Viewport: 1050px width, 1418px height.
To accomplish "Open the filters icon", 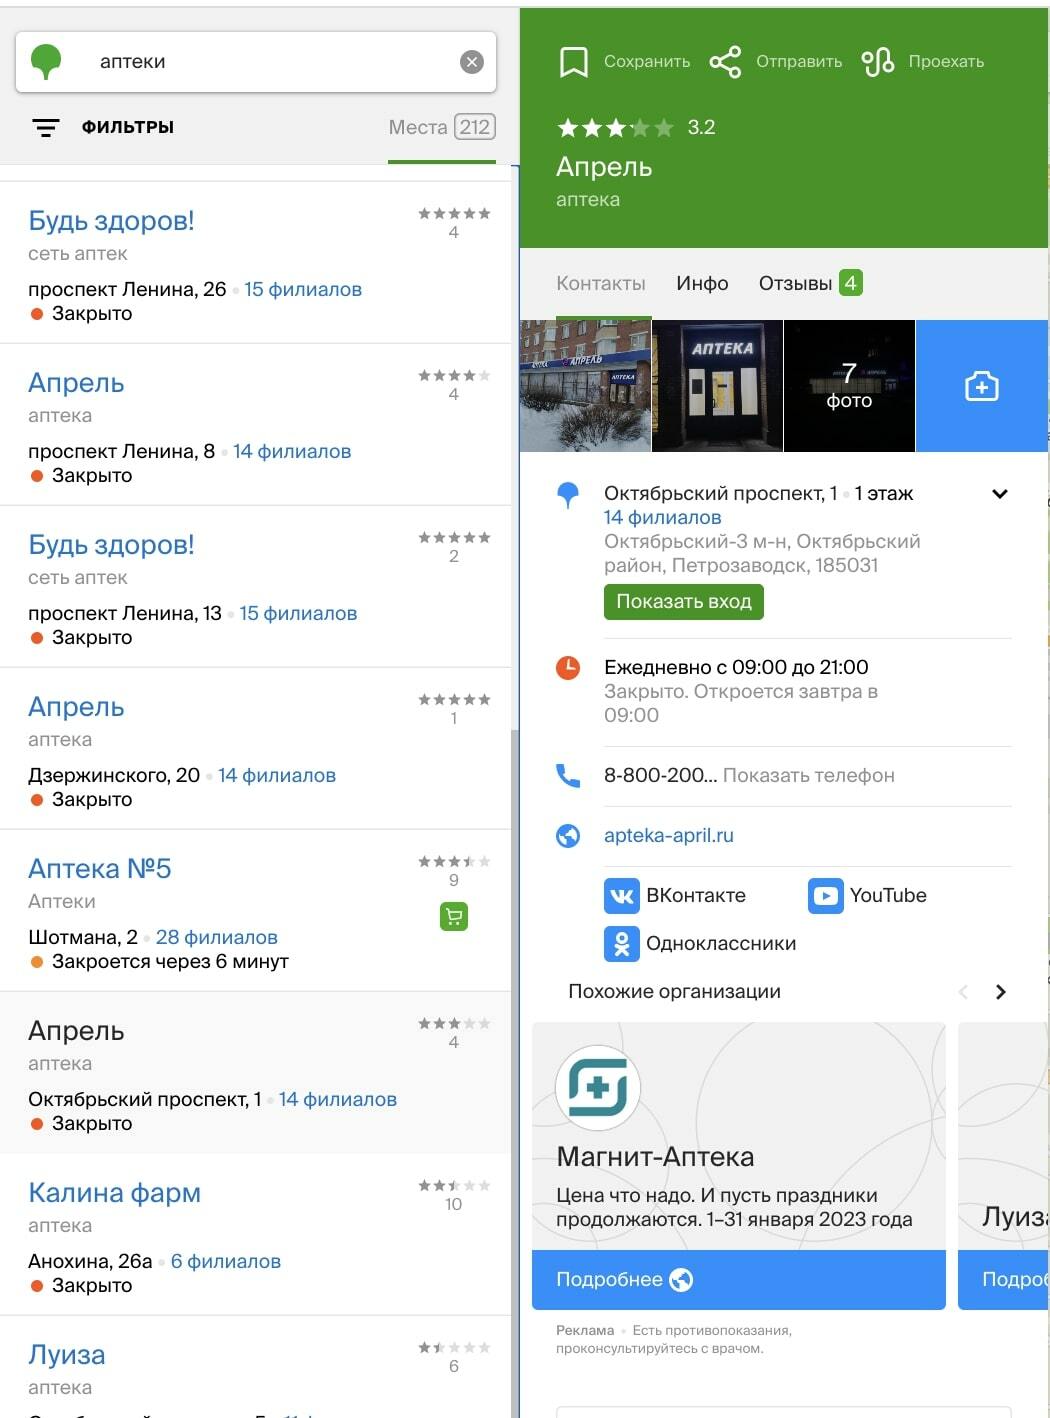I will click(x=46, y=127).
